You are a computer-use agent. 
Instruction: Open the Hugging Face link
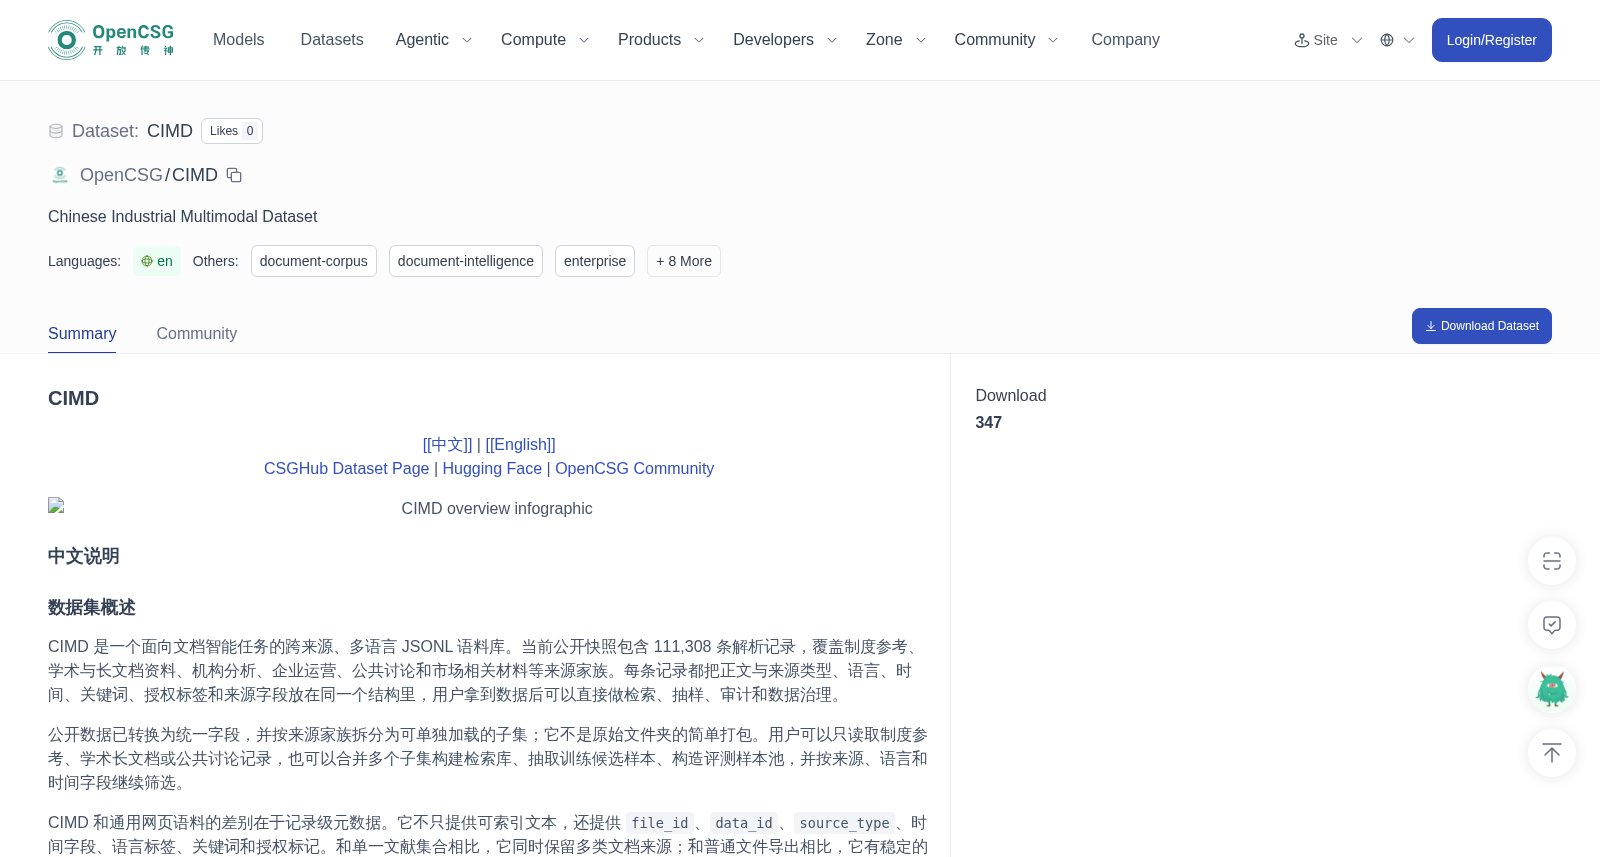(492, 469)
